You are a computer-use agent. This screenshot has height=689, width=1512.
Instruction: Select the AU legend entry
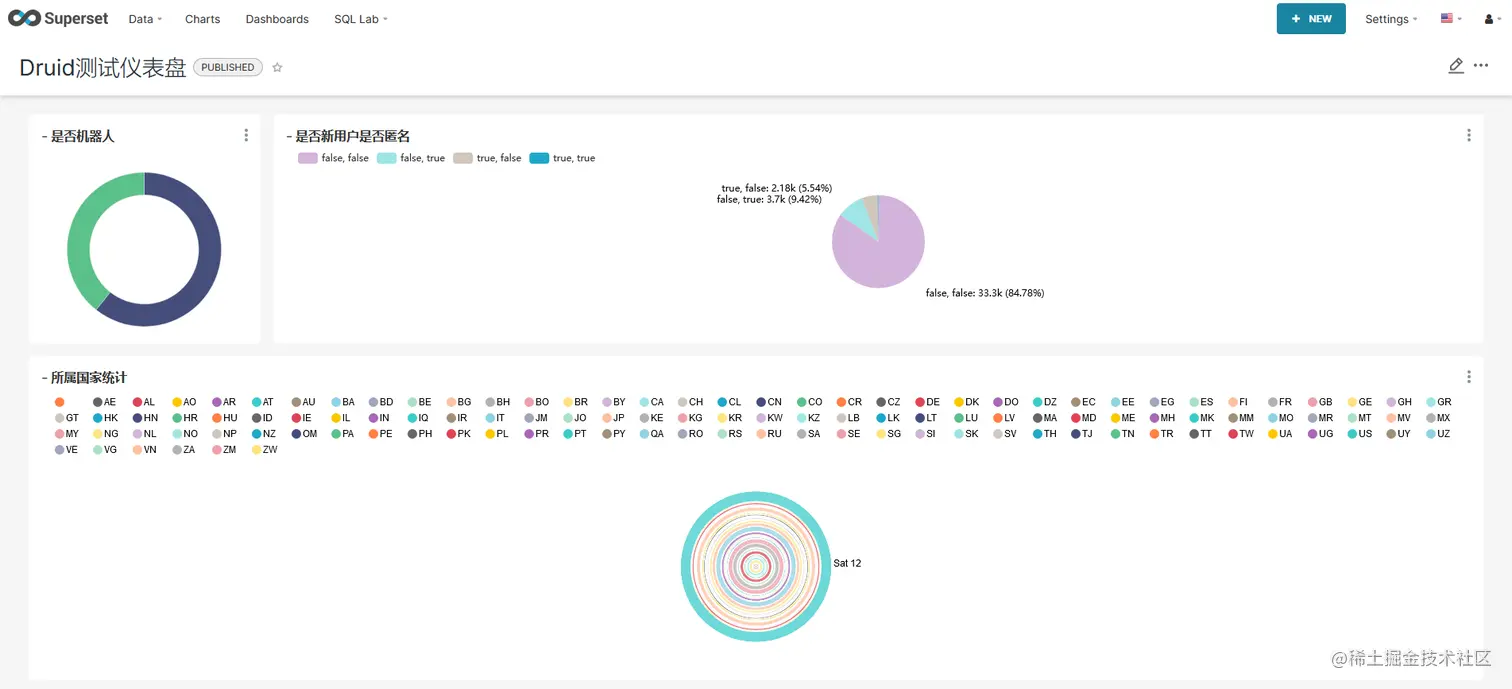(x=303, y=402)
